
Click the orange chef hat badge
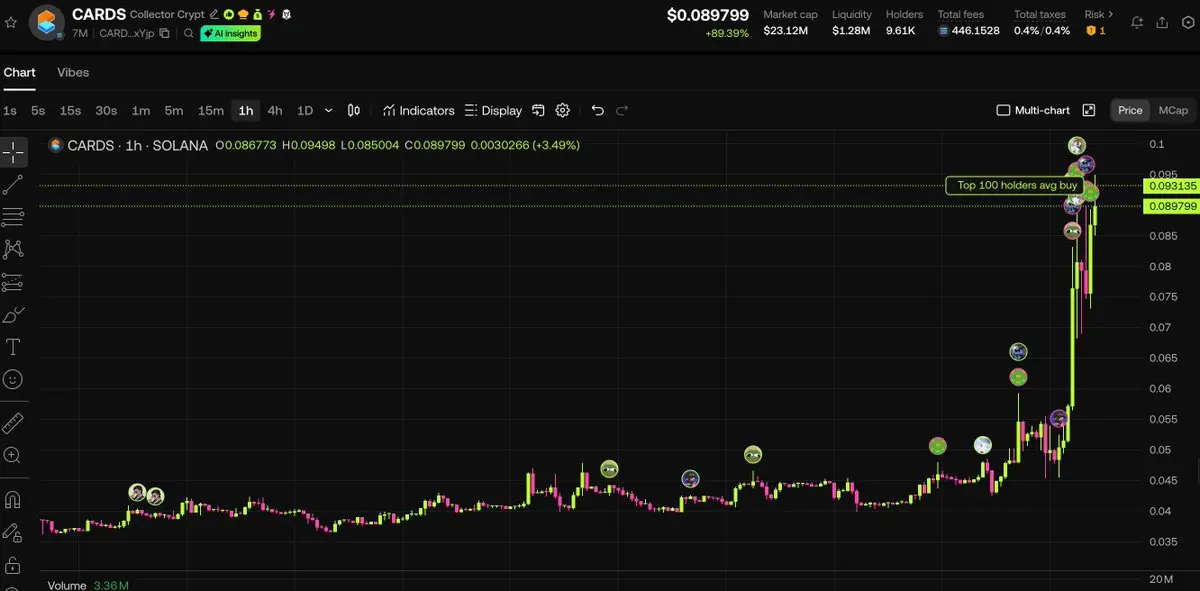pyautogui.click(x=243, y=15)
